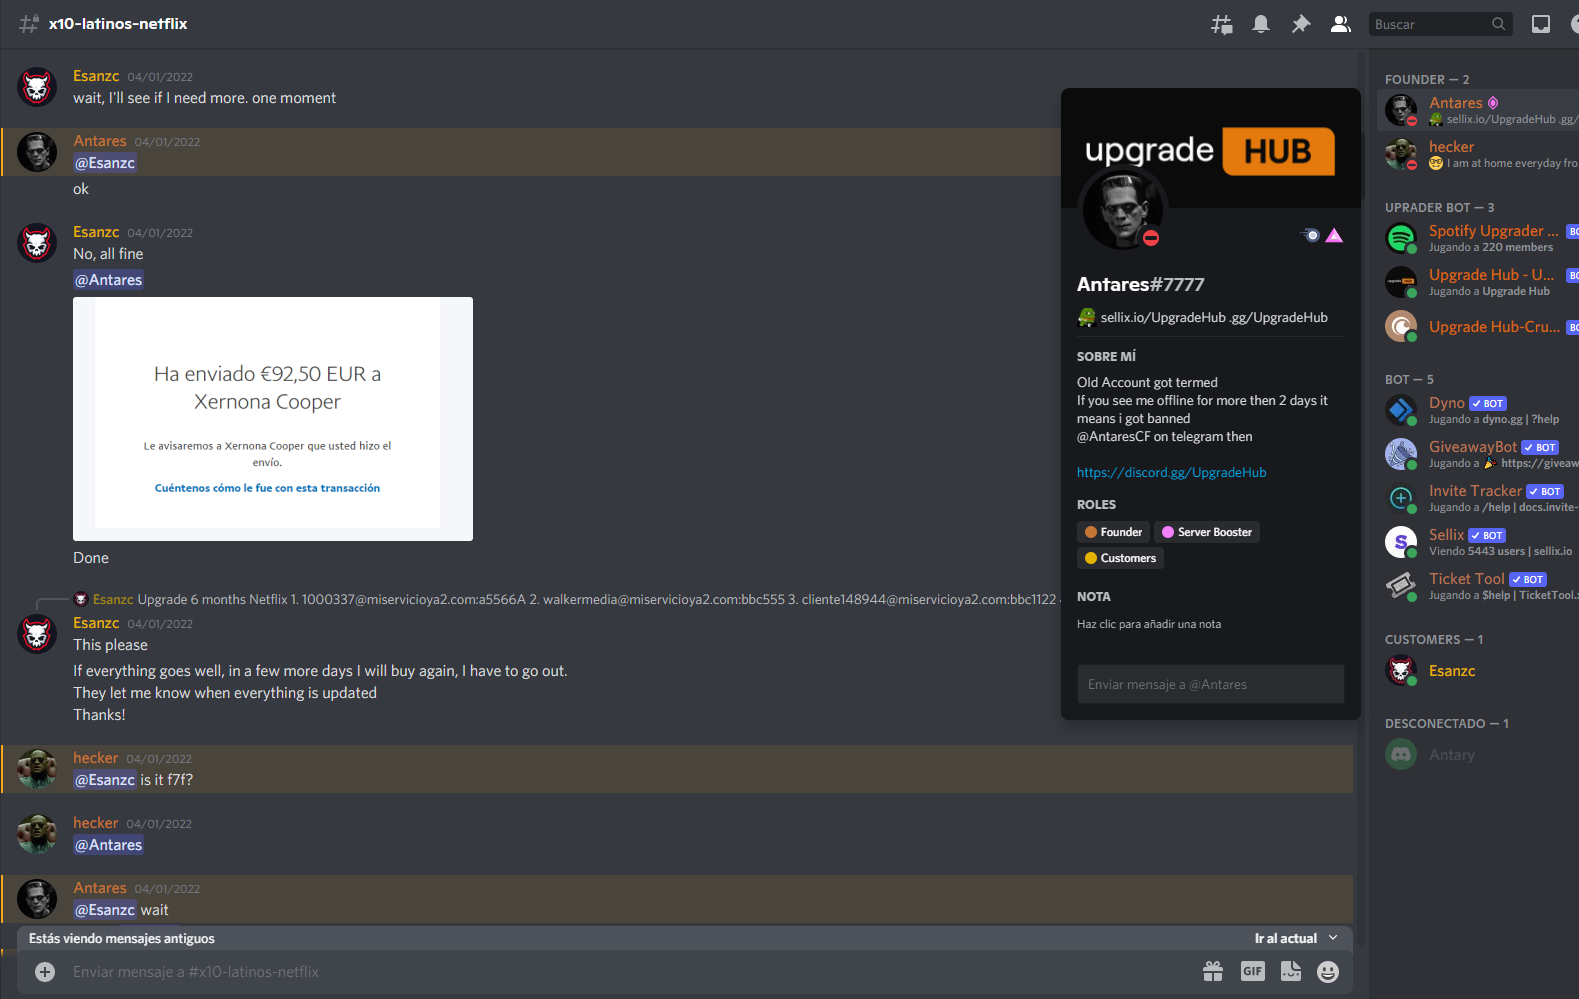Click Antares profile avatar in popup
1579x999 pixels.
coord(1123,209)
